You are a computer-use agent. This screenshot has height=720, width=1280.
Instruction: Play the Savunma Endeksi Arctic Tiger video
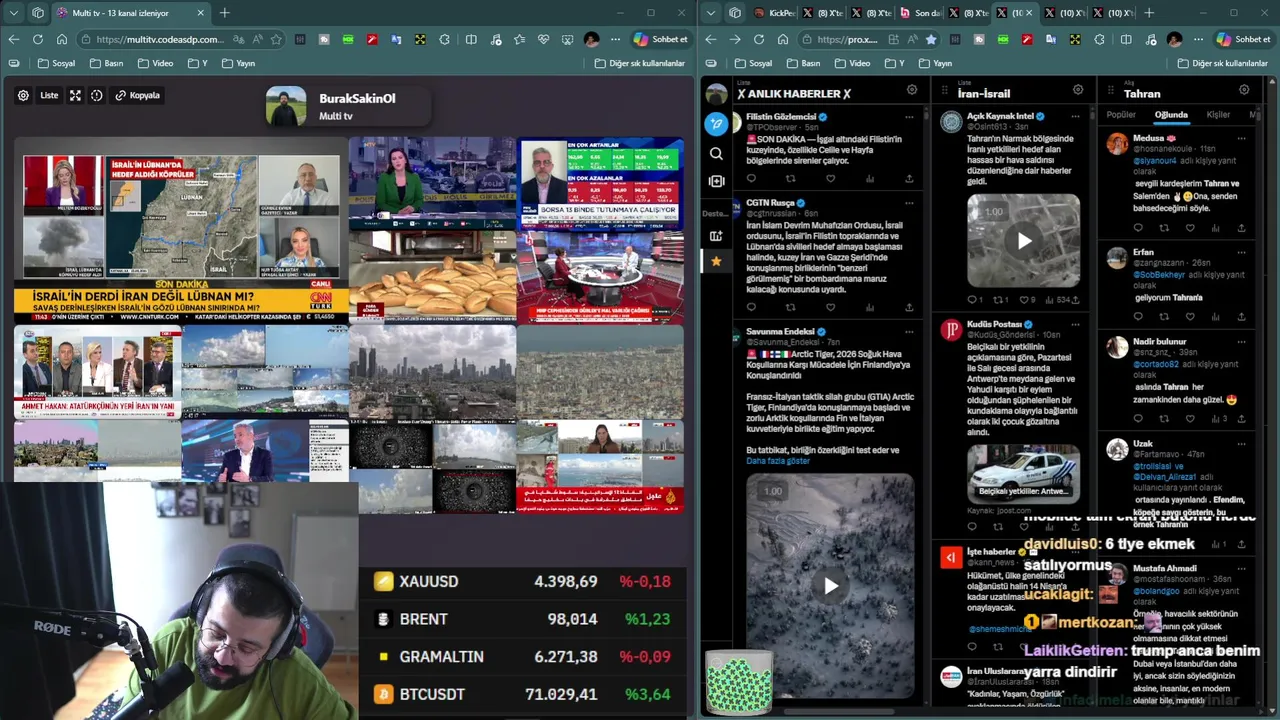(x=830, y=586)
